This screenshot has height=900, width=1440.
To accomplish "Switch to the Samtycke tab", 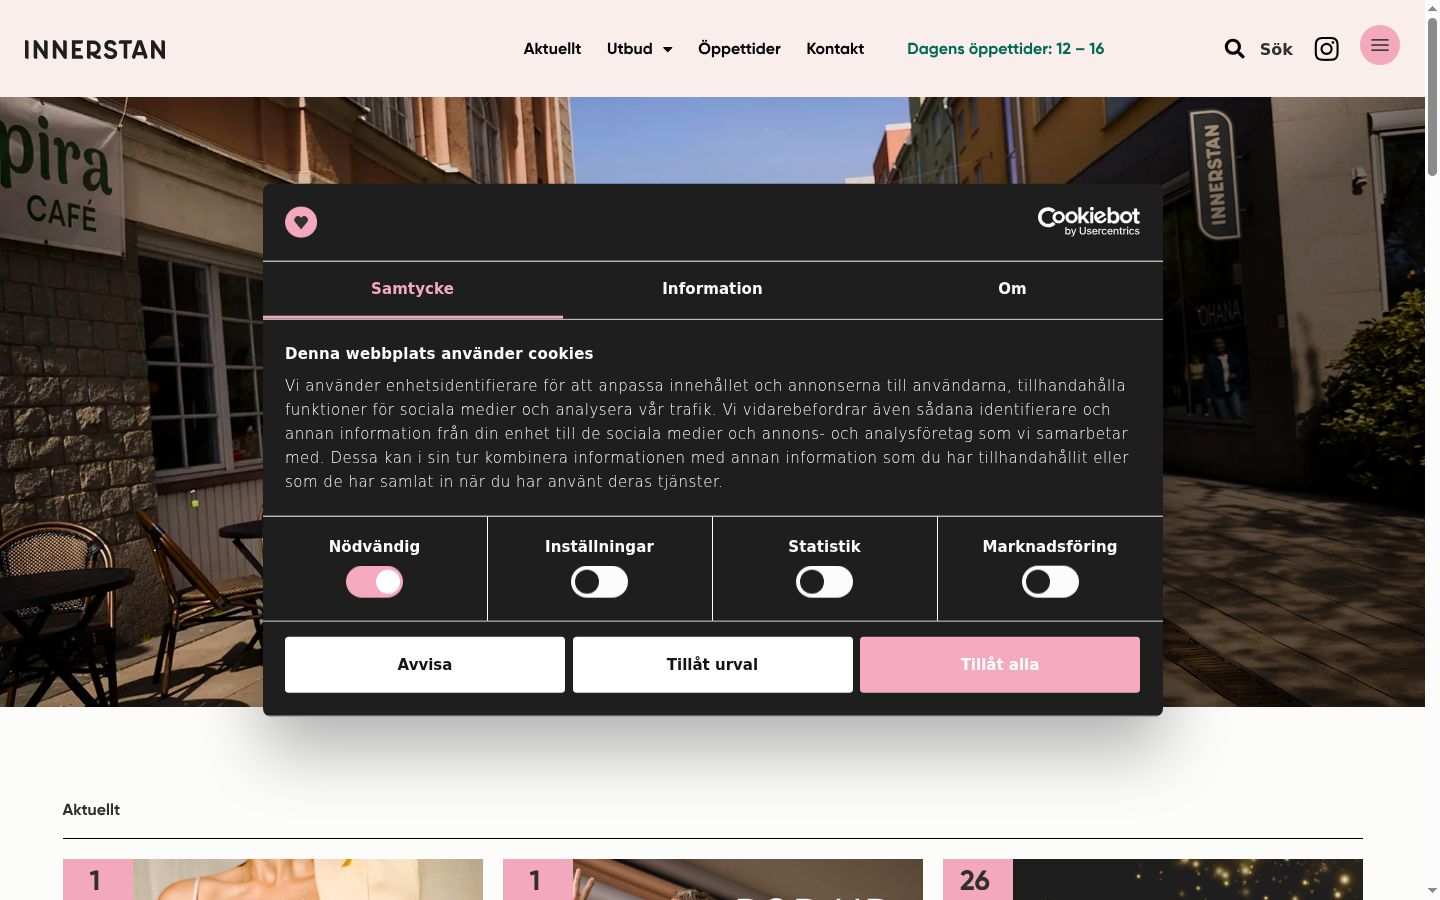I will pyautogui.click(x=413, y=289).
